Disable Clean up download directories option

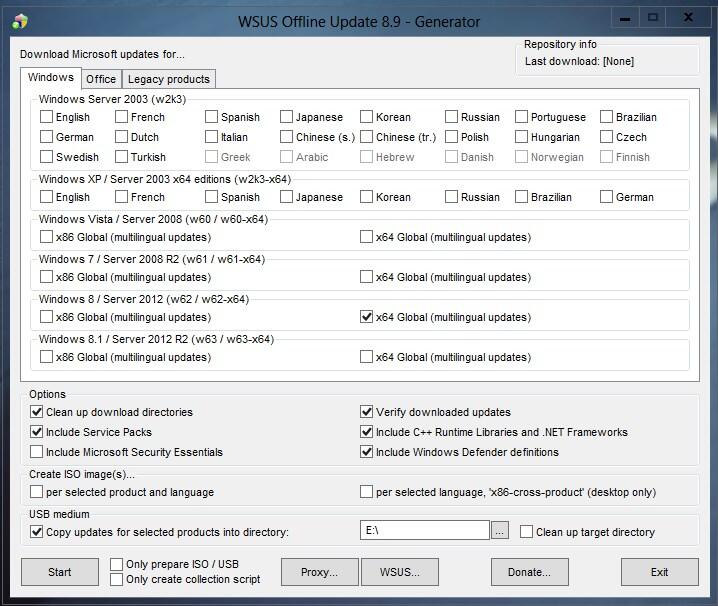tap(37, 412)
